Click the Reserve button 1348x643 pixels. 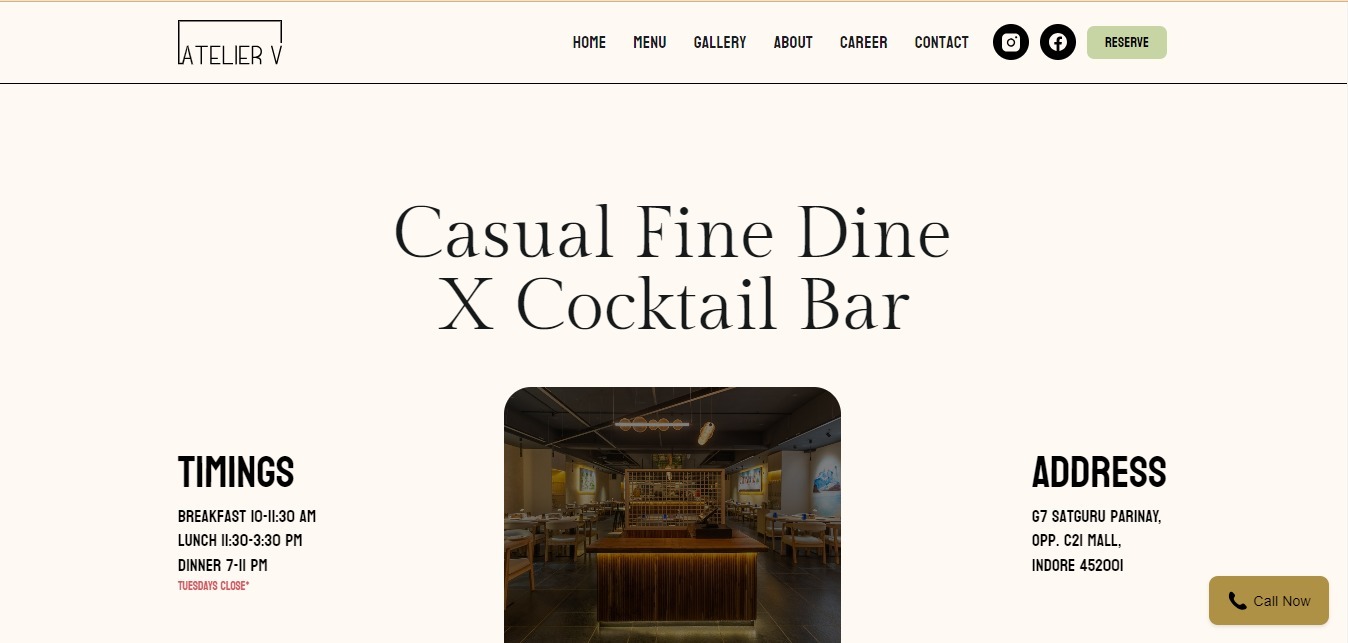[1127, 42]
